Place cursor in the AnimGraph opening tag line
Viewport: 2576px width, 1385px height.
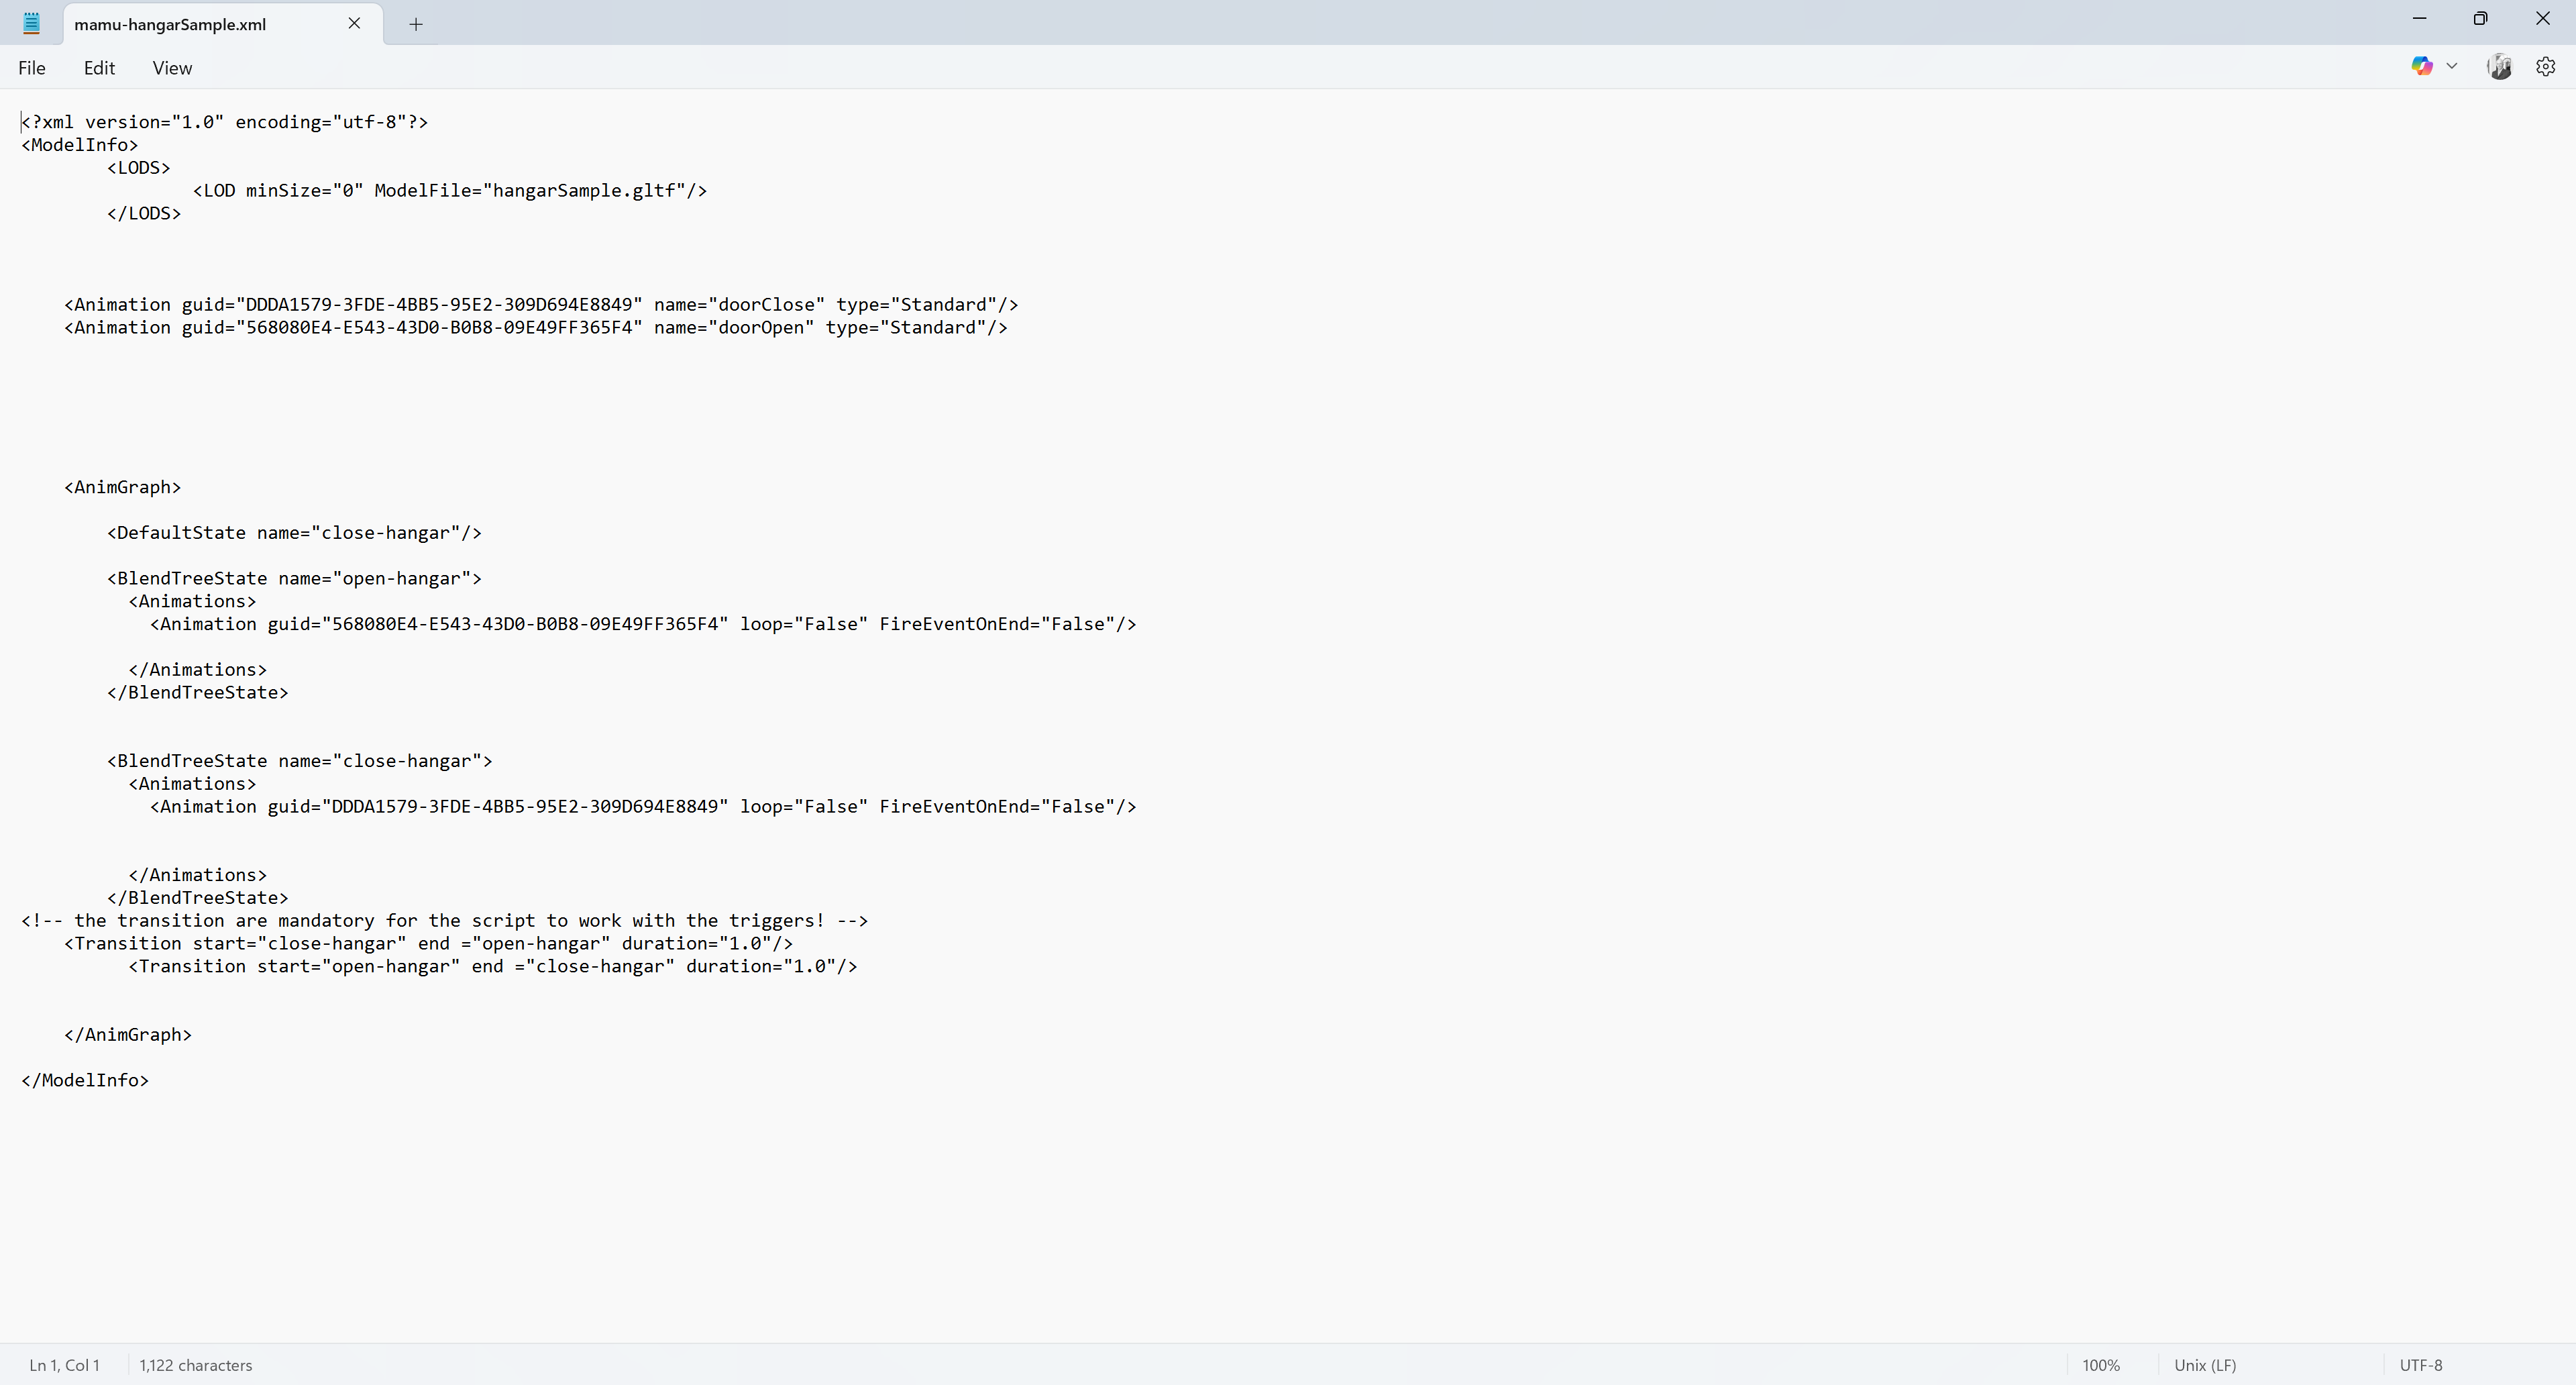coord(123,487)
